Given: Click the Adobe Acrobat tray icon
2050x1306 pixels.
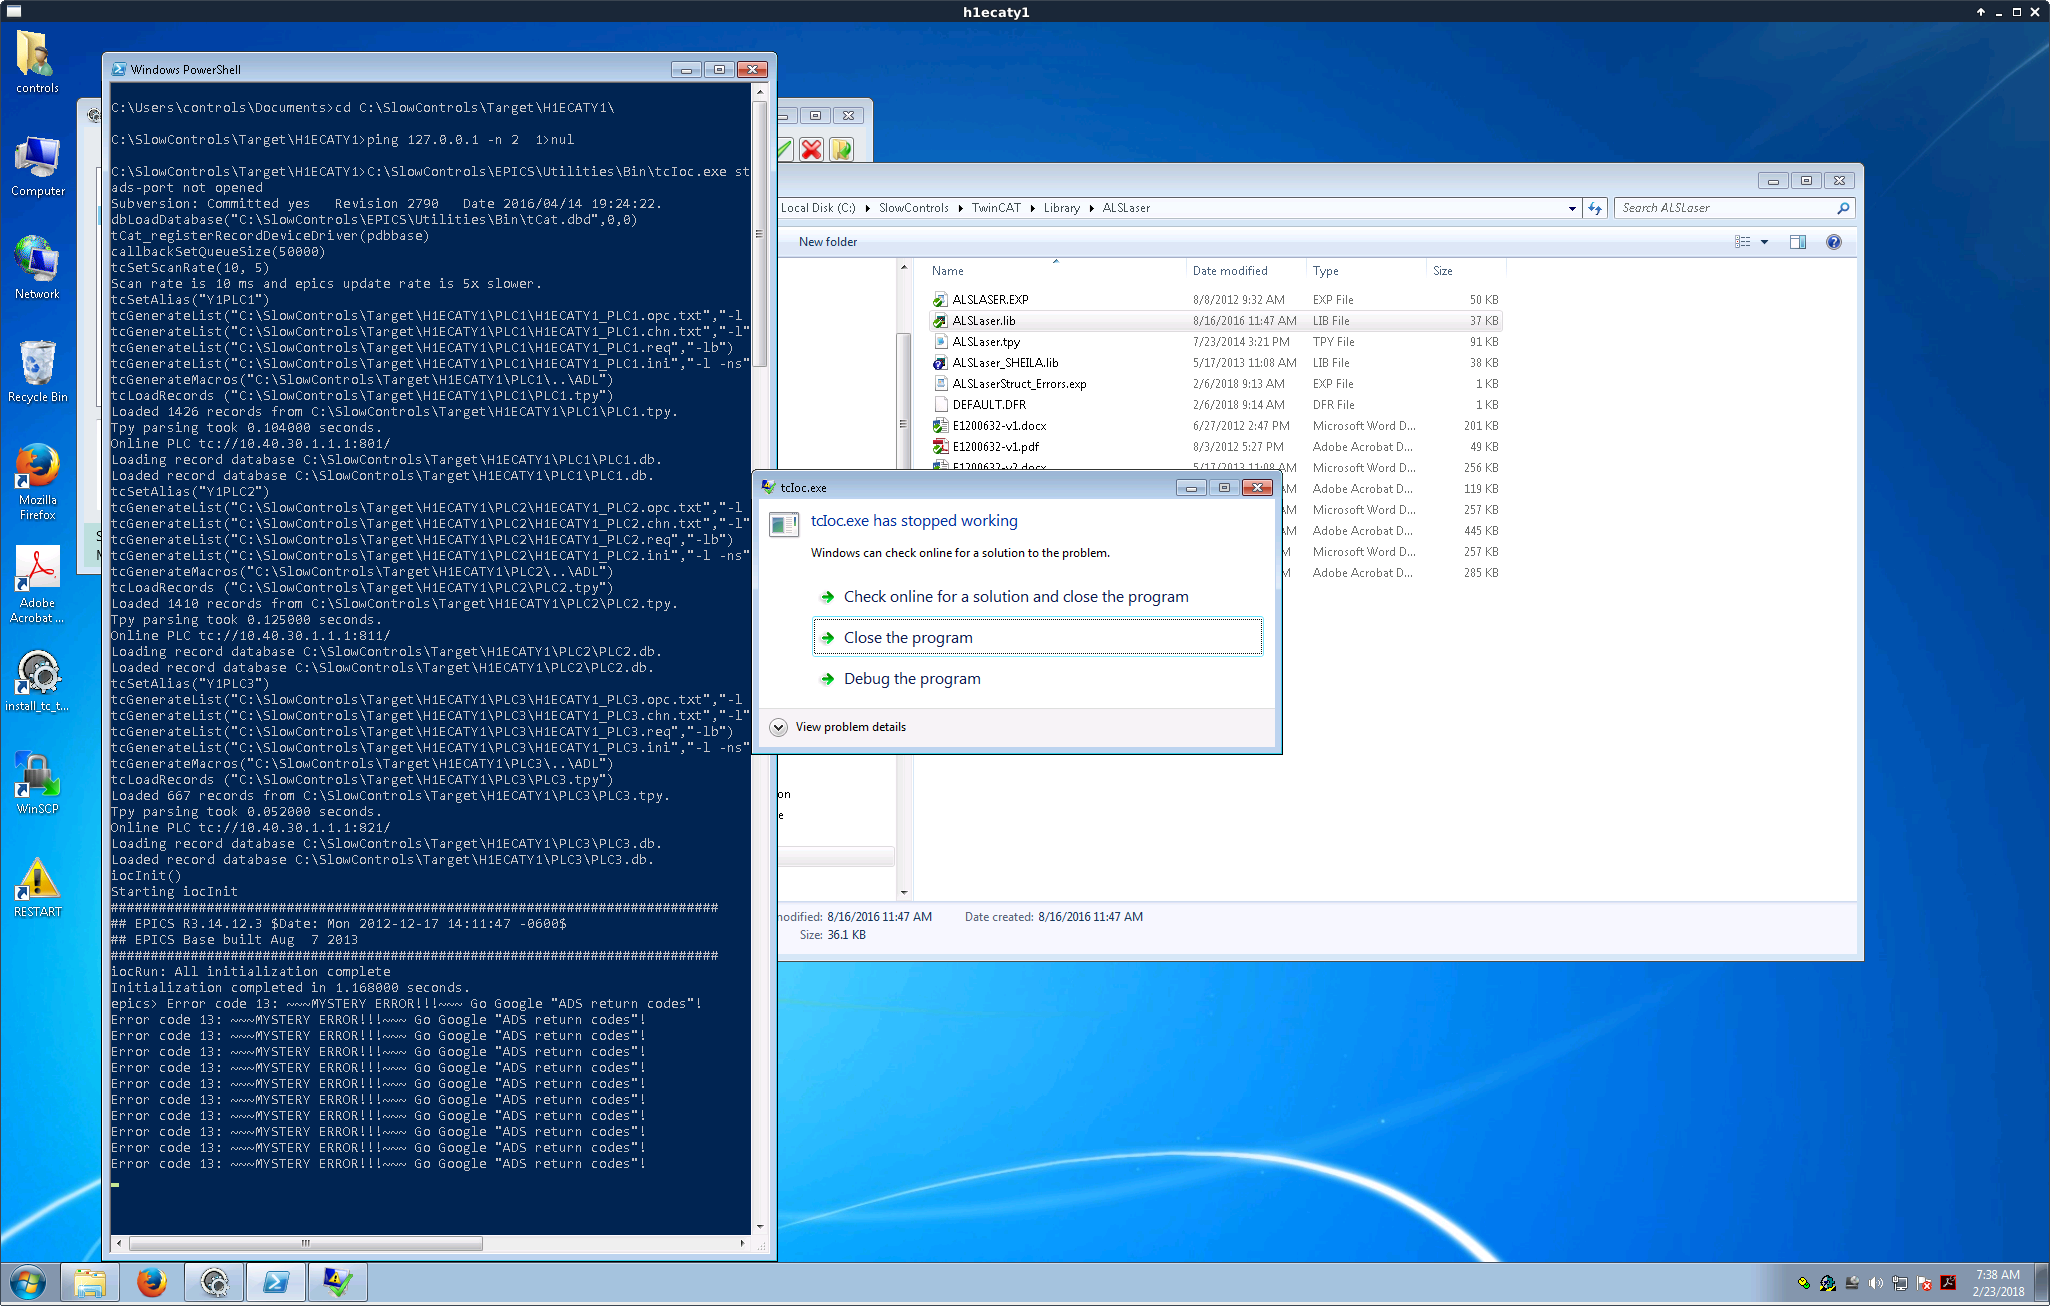Looking at the screenshot, I should [x=1948, y=1283].
